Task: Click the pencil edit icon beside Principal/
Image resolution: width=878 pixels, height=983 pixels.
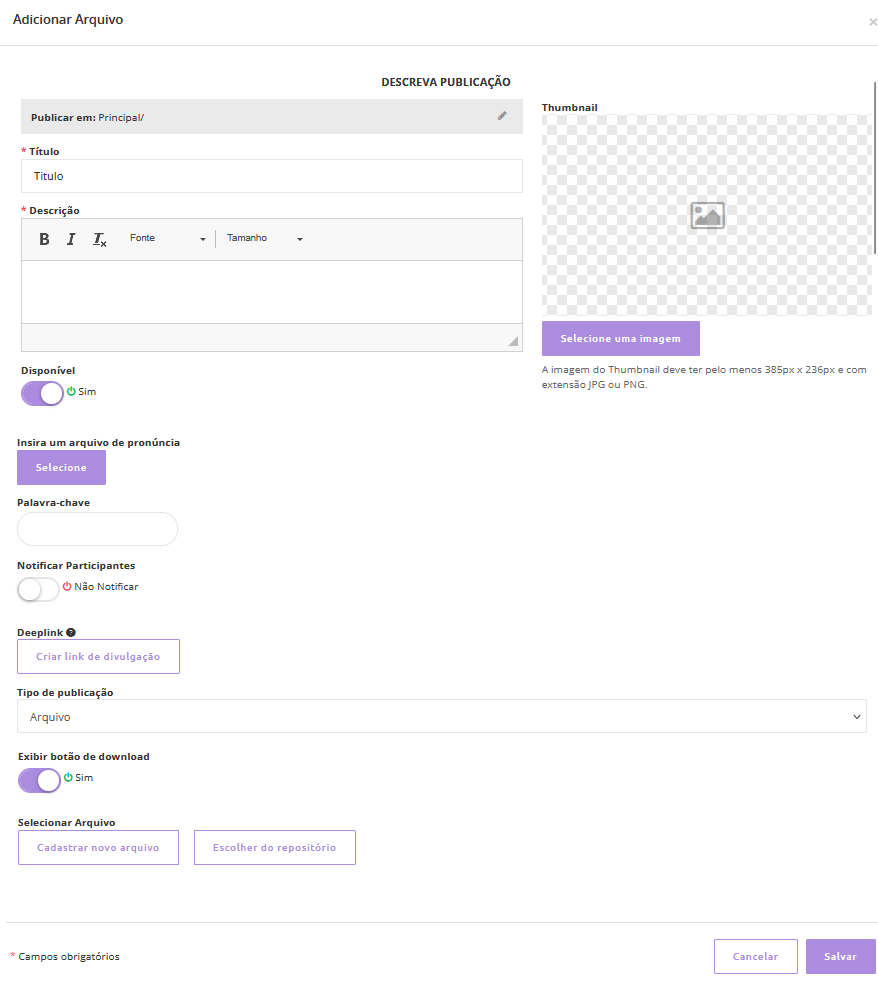Action: tap(502, 116)
